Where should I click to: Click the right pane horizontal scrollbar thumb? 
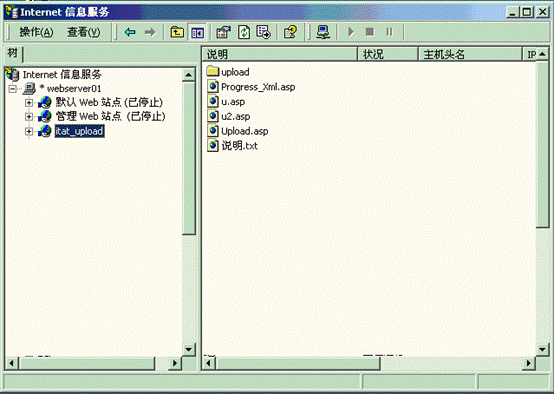(298, 363)
